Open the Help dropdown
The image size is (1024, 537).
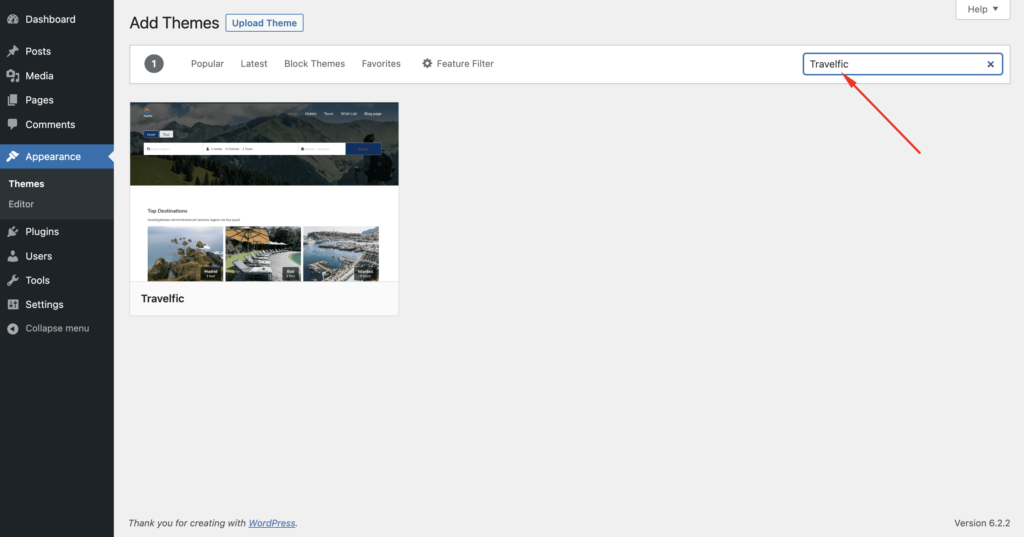(x=983, y=9)
